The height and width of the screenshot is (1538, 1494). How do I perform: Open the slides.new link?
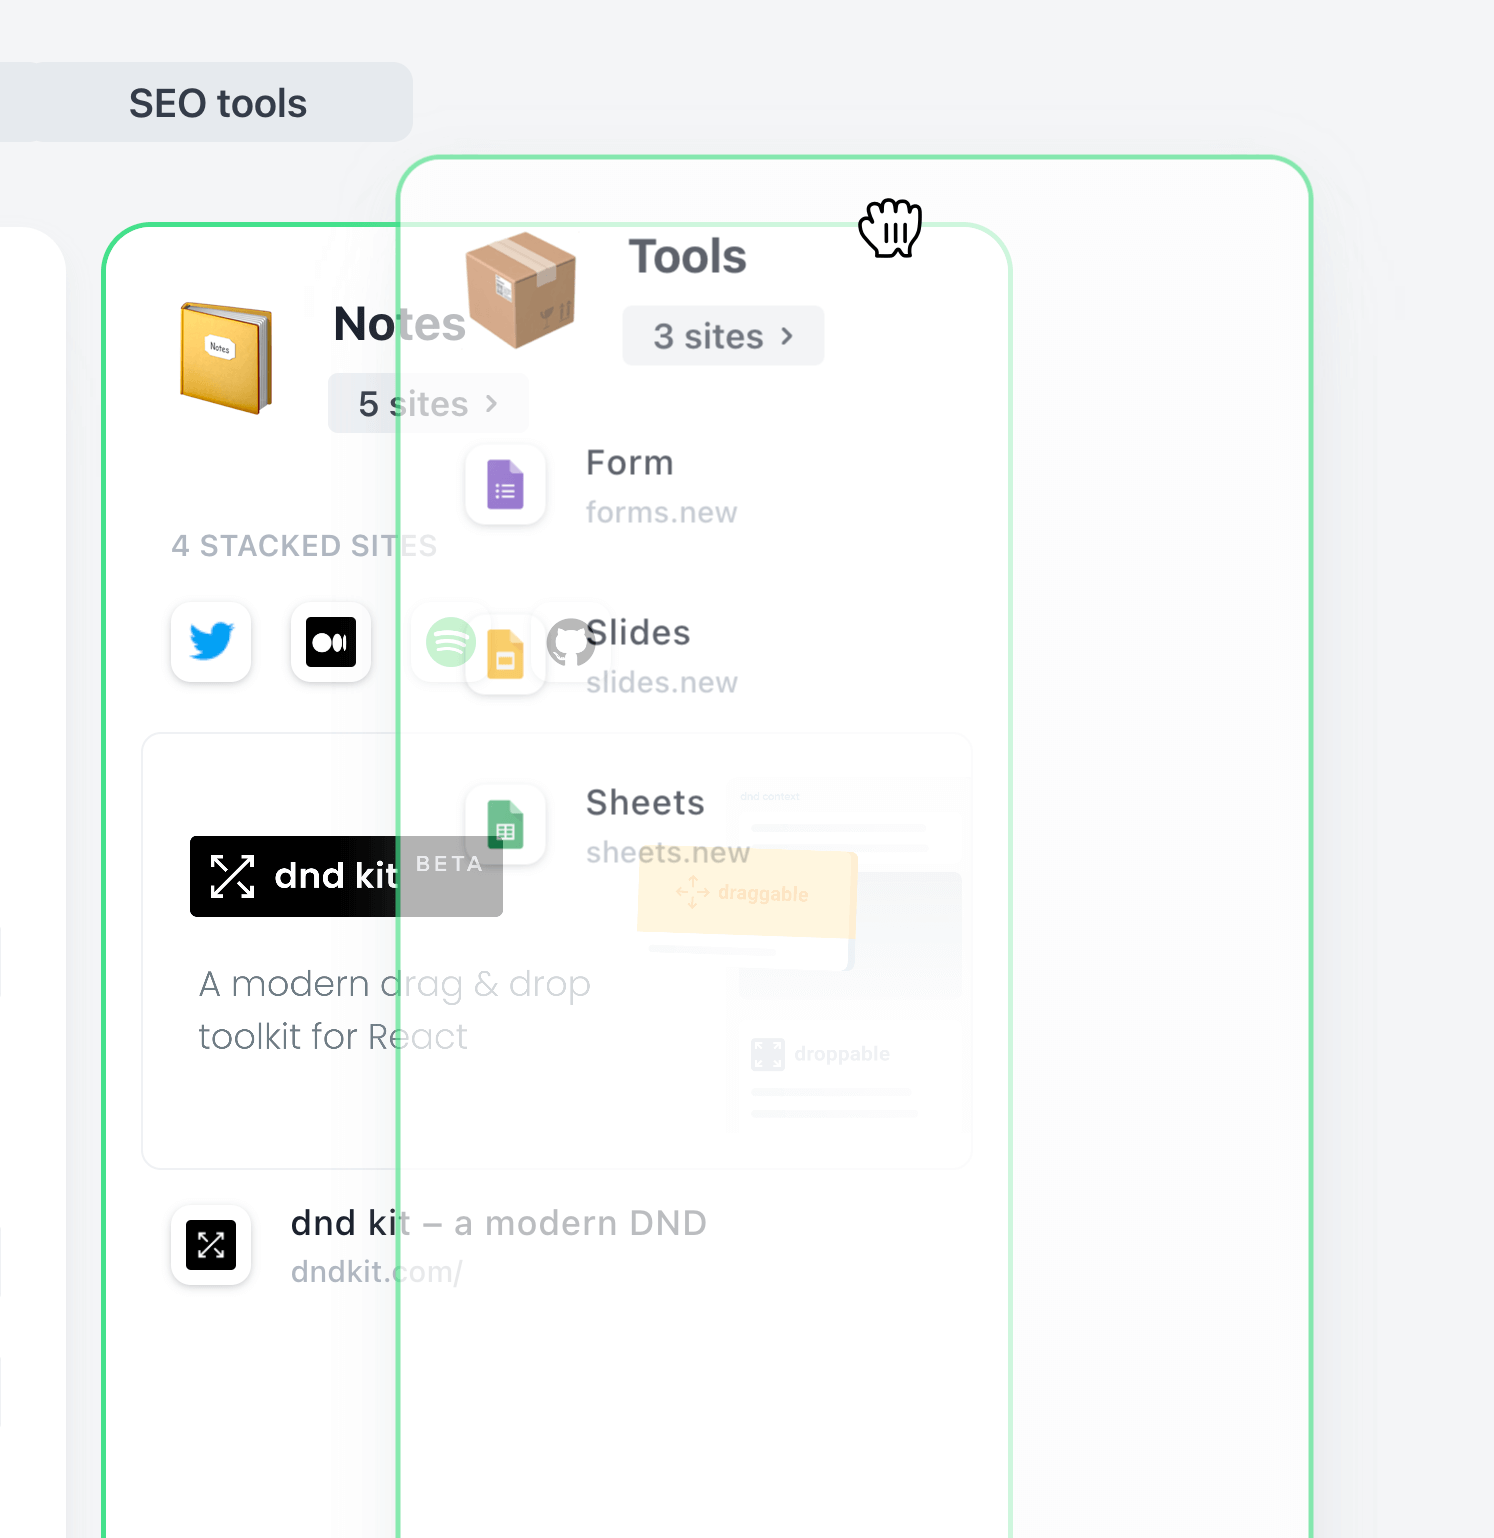point(662,682)
